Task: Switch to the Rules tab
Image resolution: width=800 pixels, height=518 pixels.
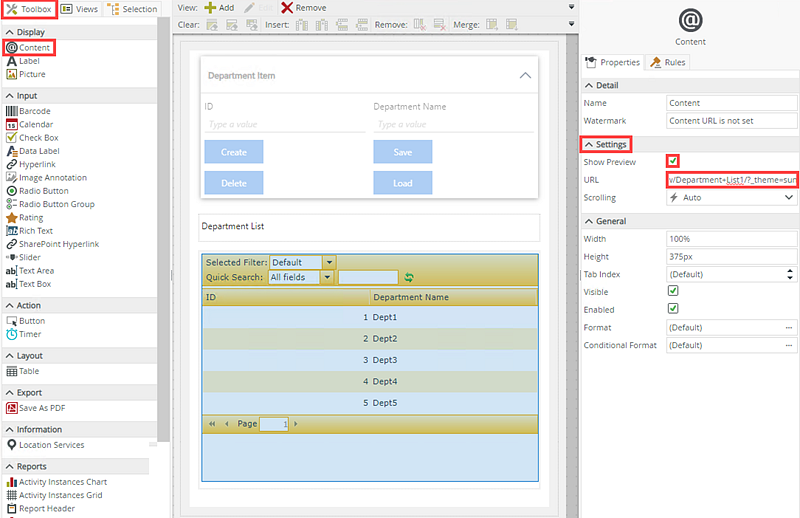Action: point(668,62)
